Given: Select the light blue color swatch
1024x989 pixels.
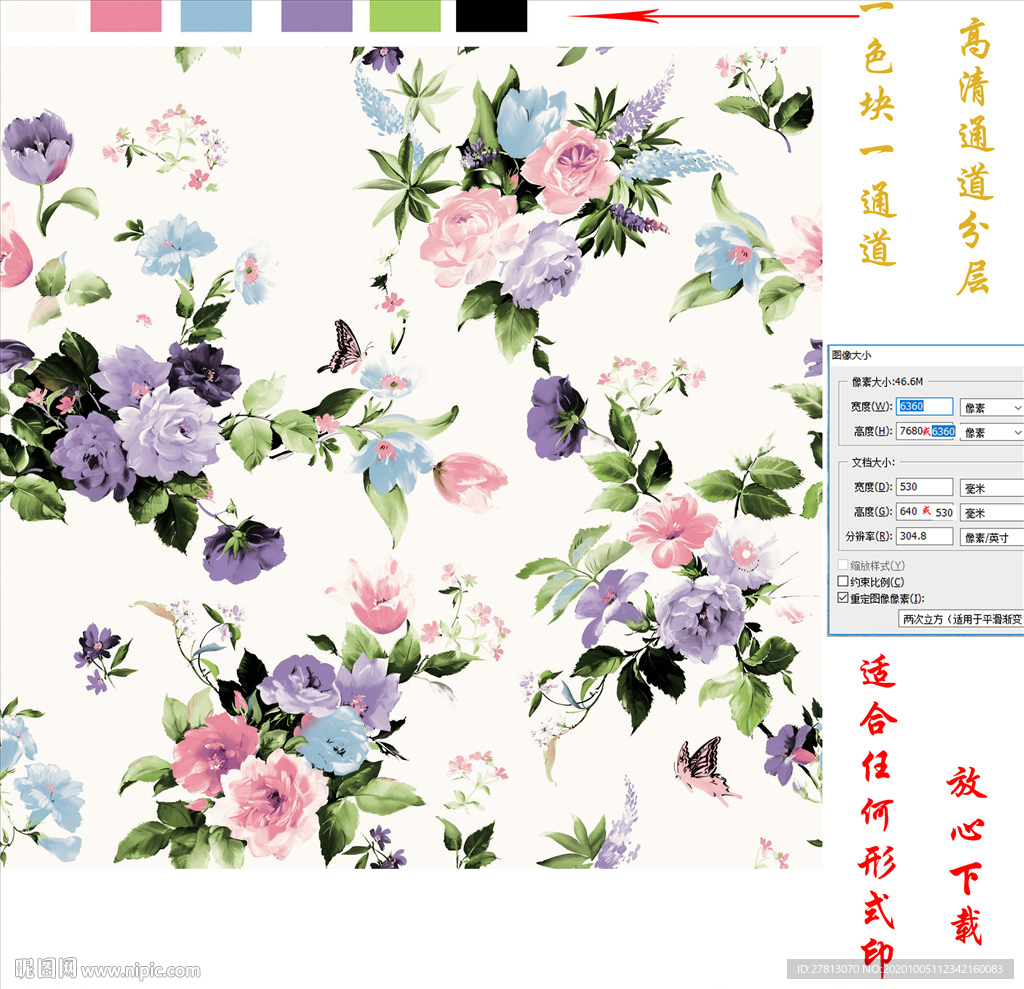Looking at the screenshot, I should (x=216, y=16).
